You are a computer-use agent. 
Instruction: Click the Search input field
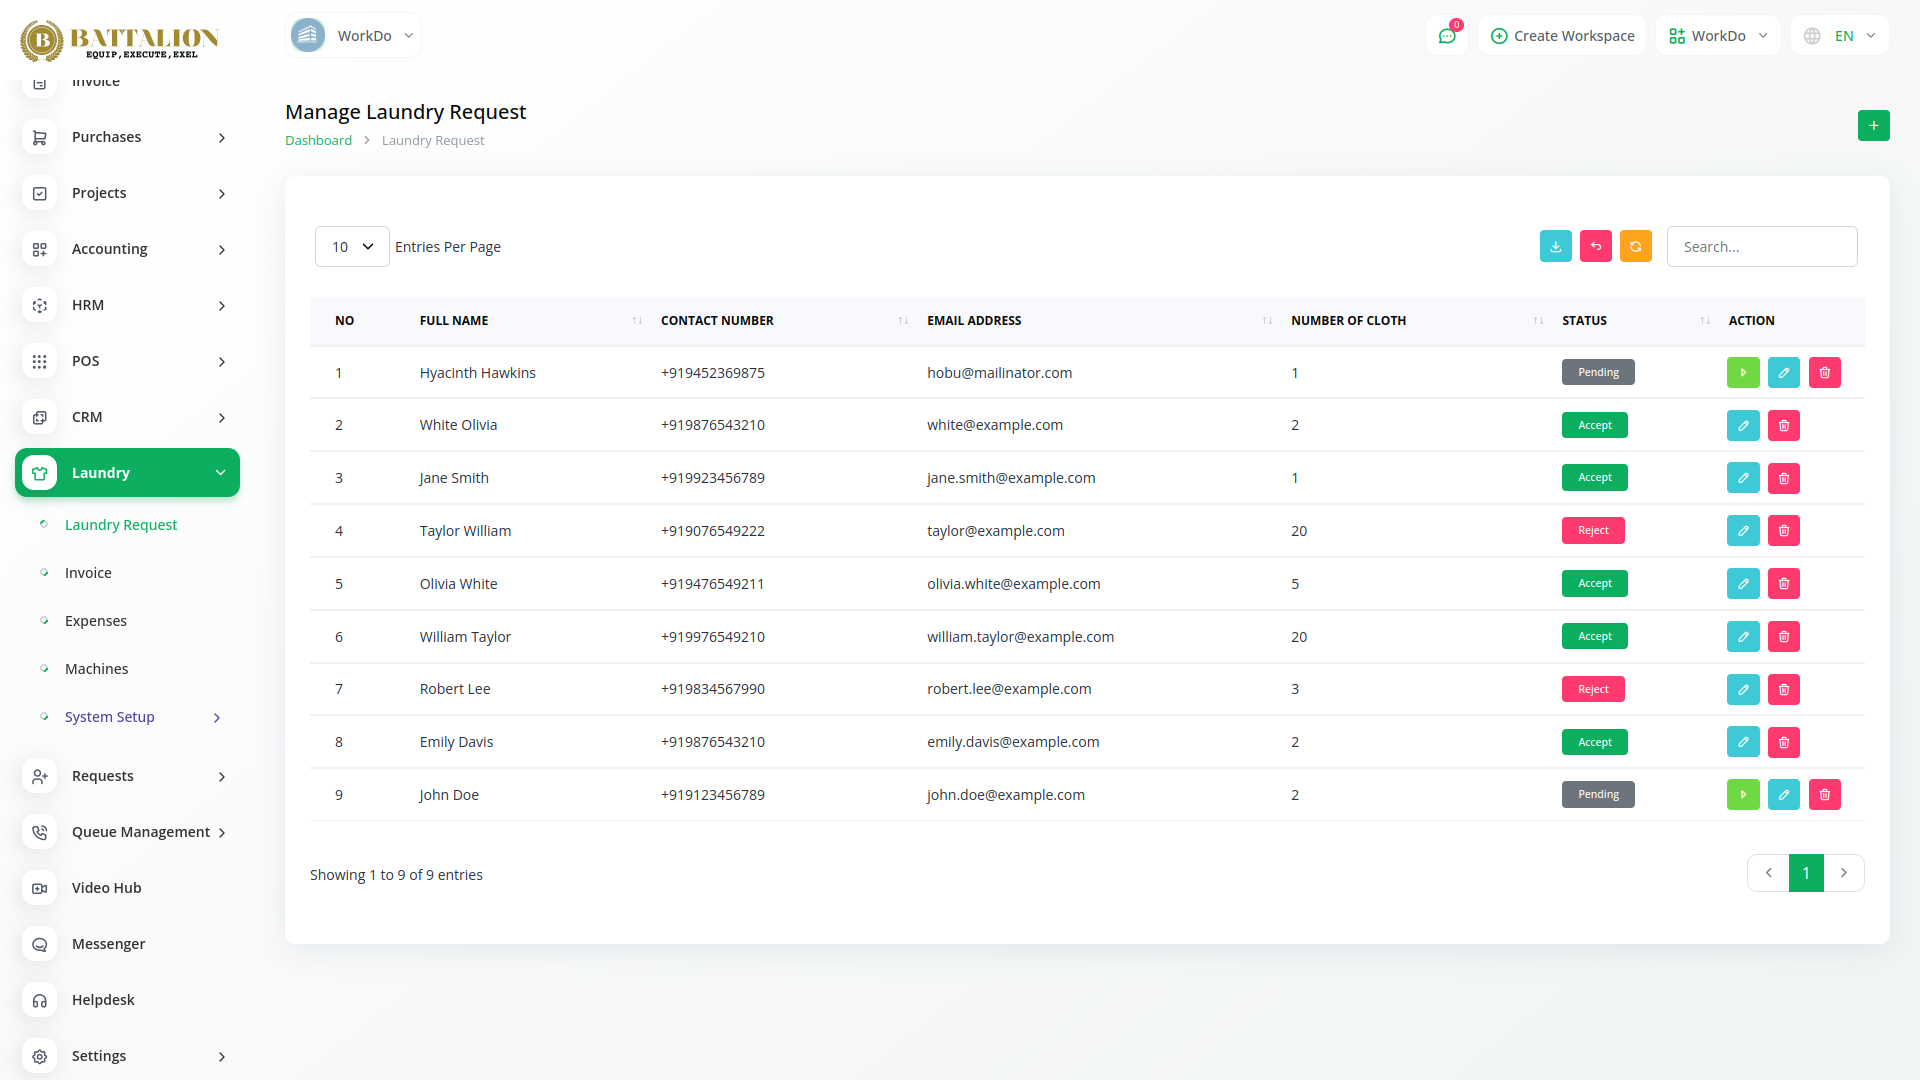point(1761,247)
